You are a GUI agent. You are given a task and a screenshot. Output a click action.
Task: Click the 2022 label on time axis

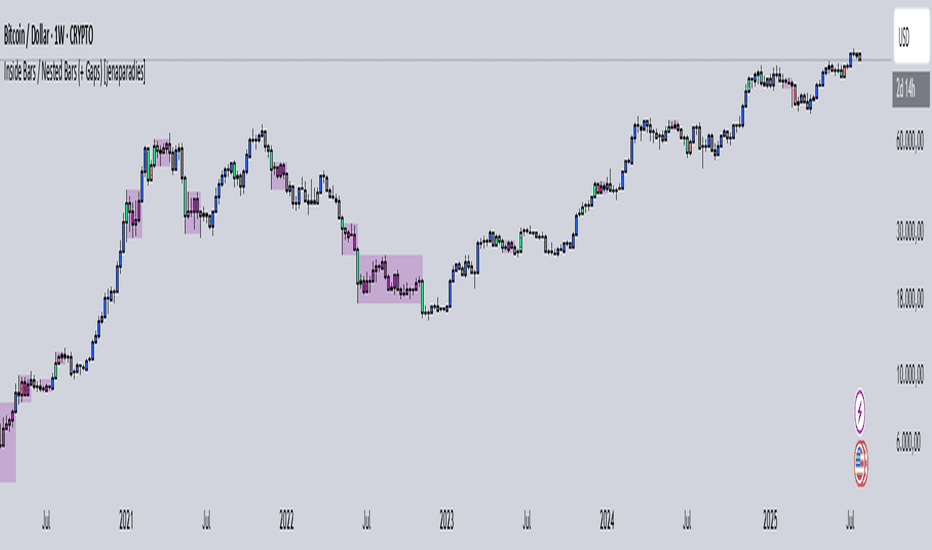286,520
